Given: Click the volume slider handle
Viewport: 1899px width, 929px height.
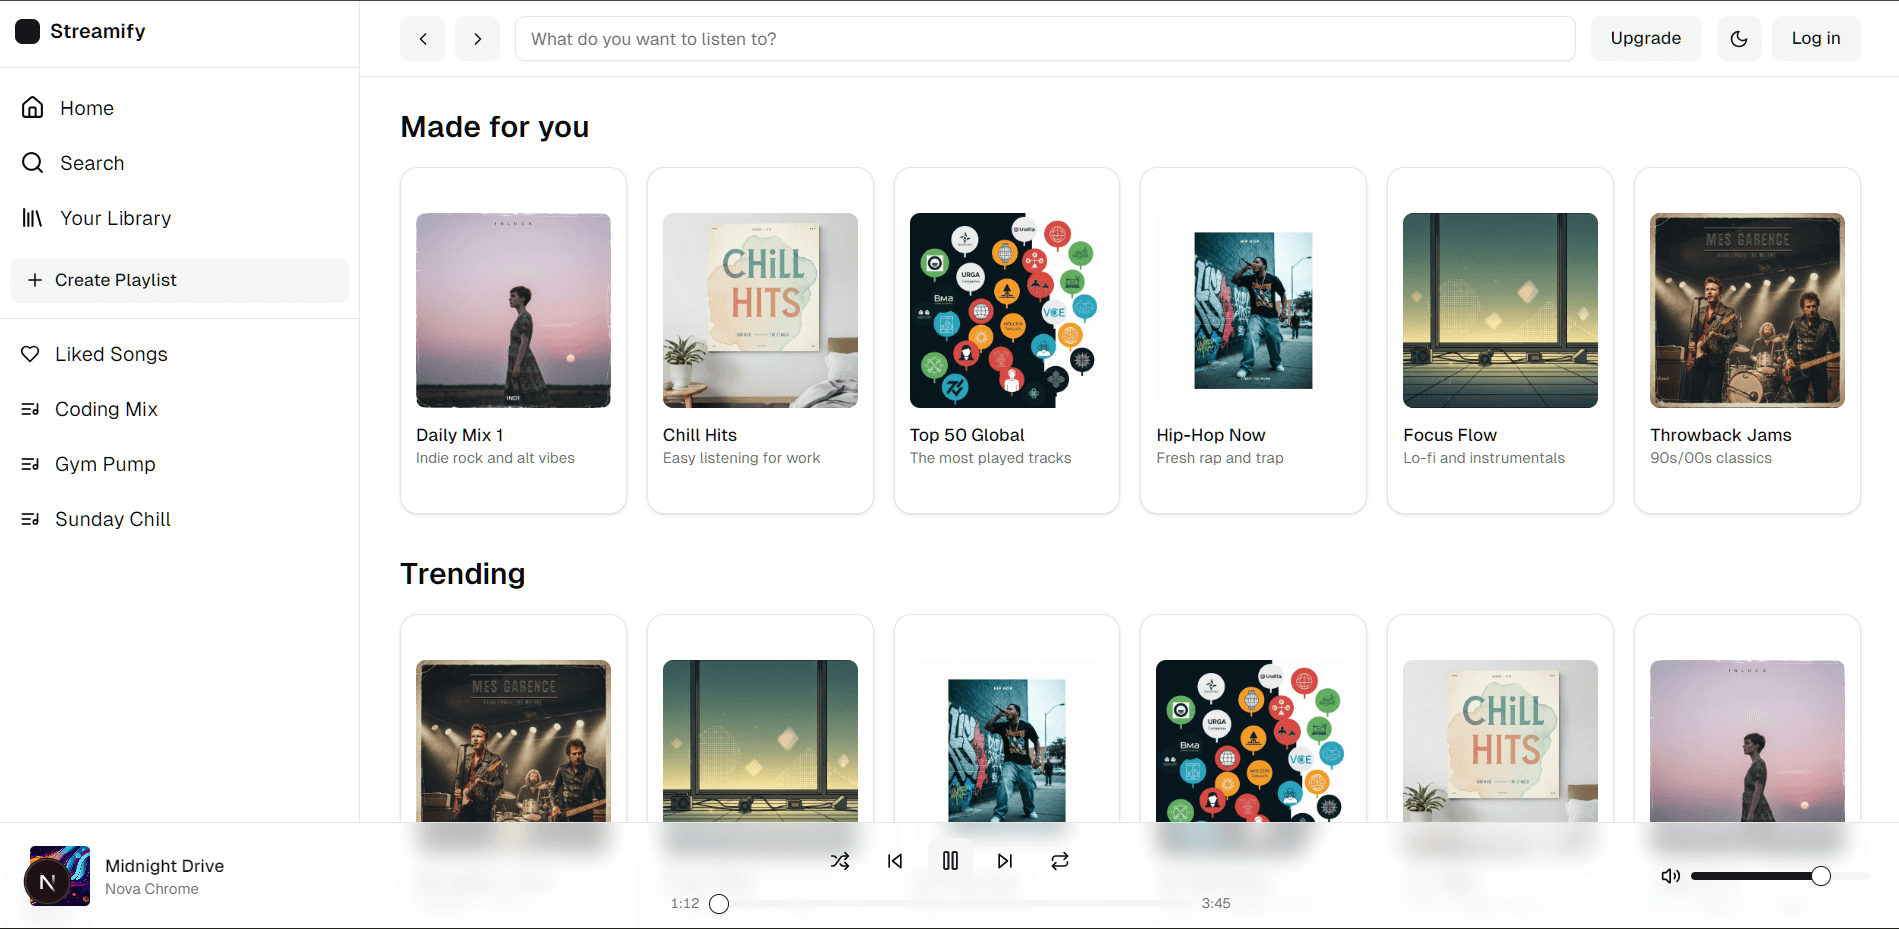Looking at the screenshot, I should pos(1821,876).
